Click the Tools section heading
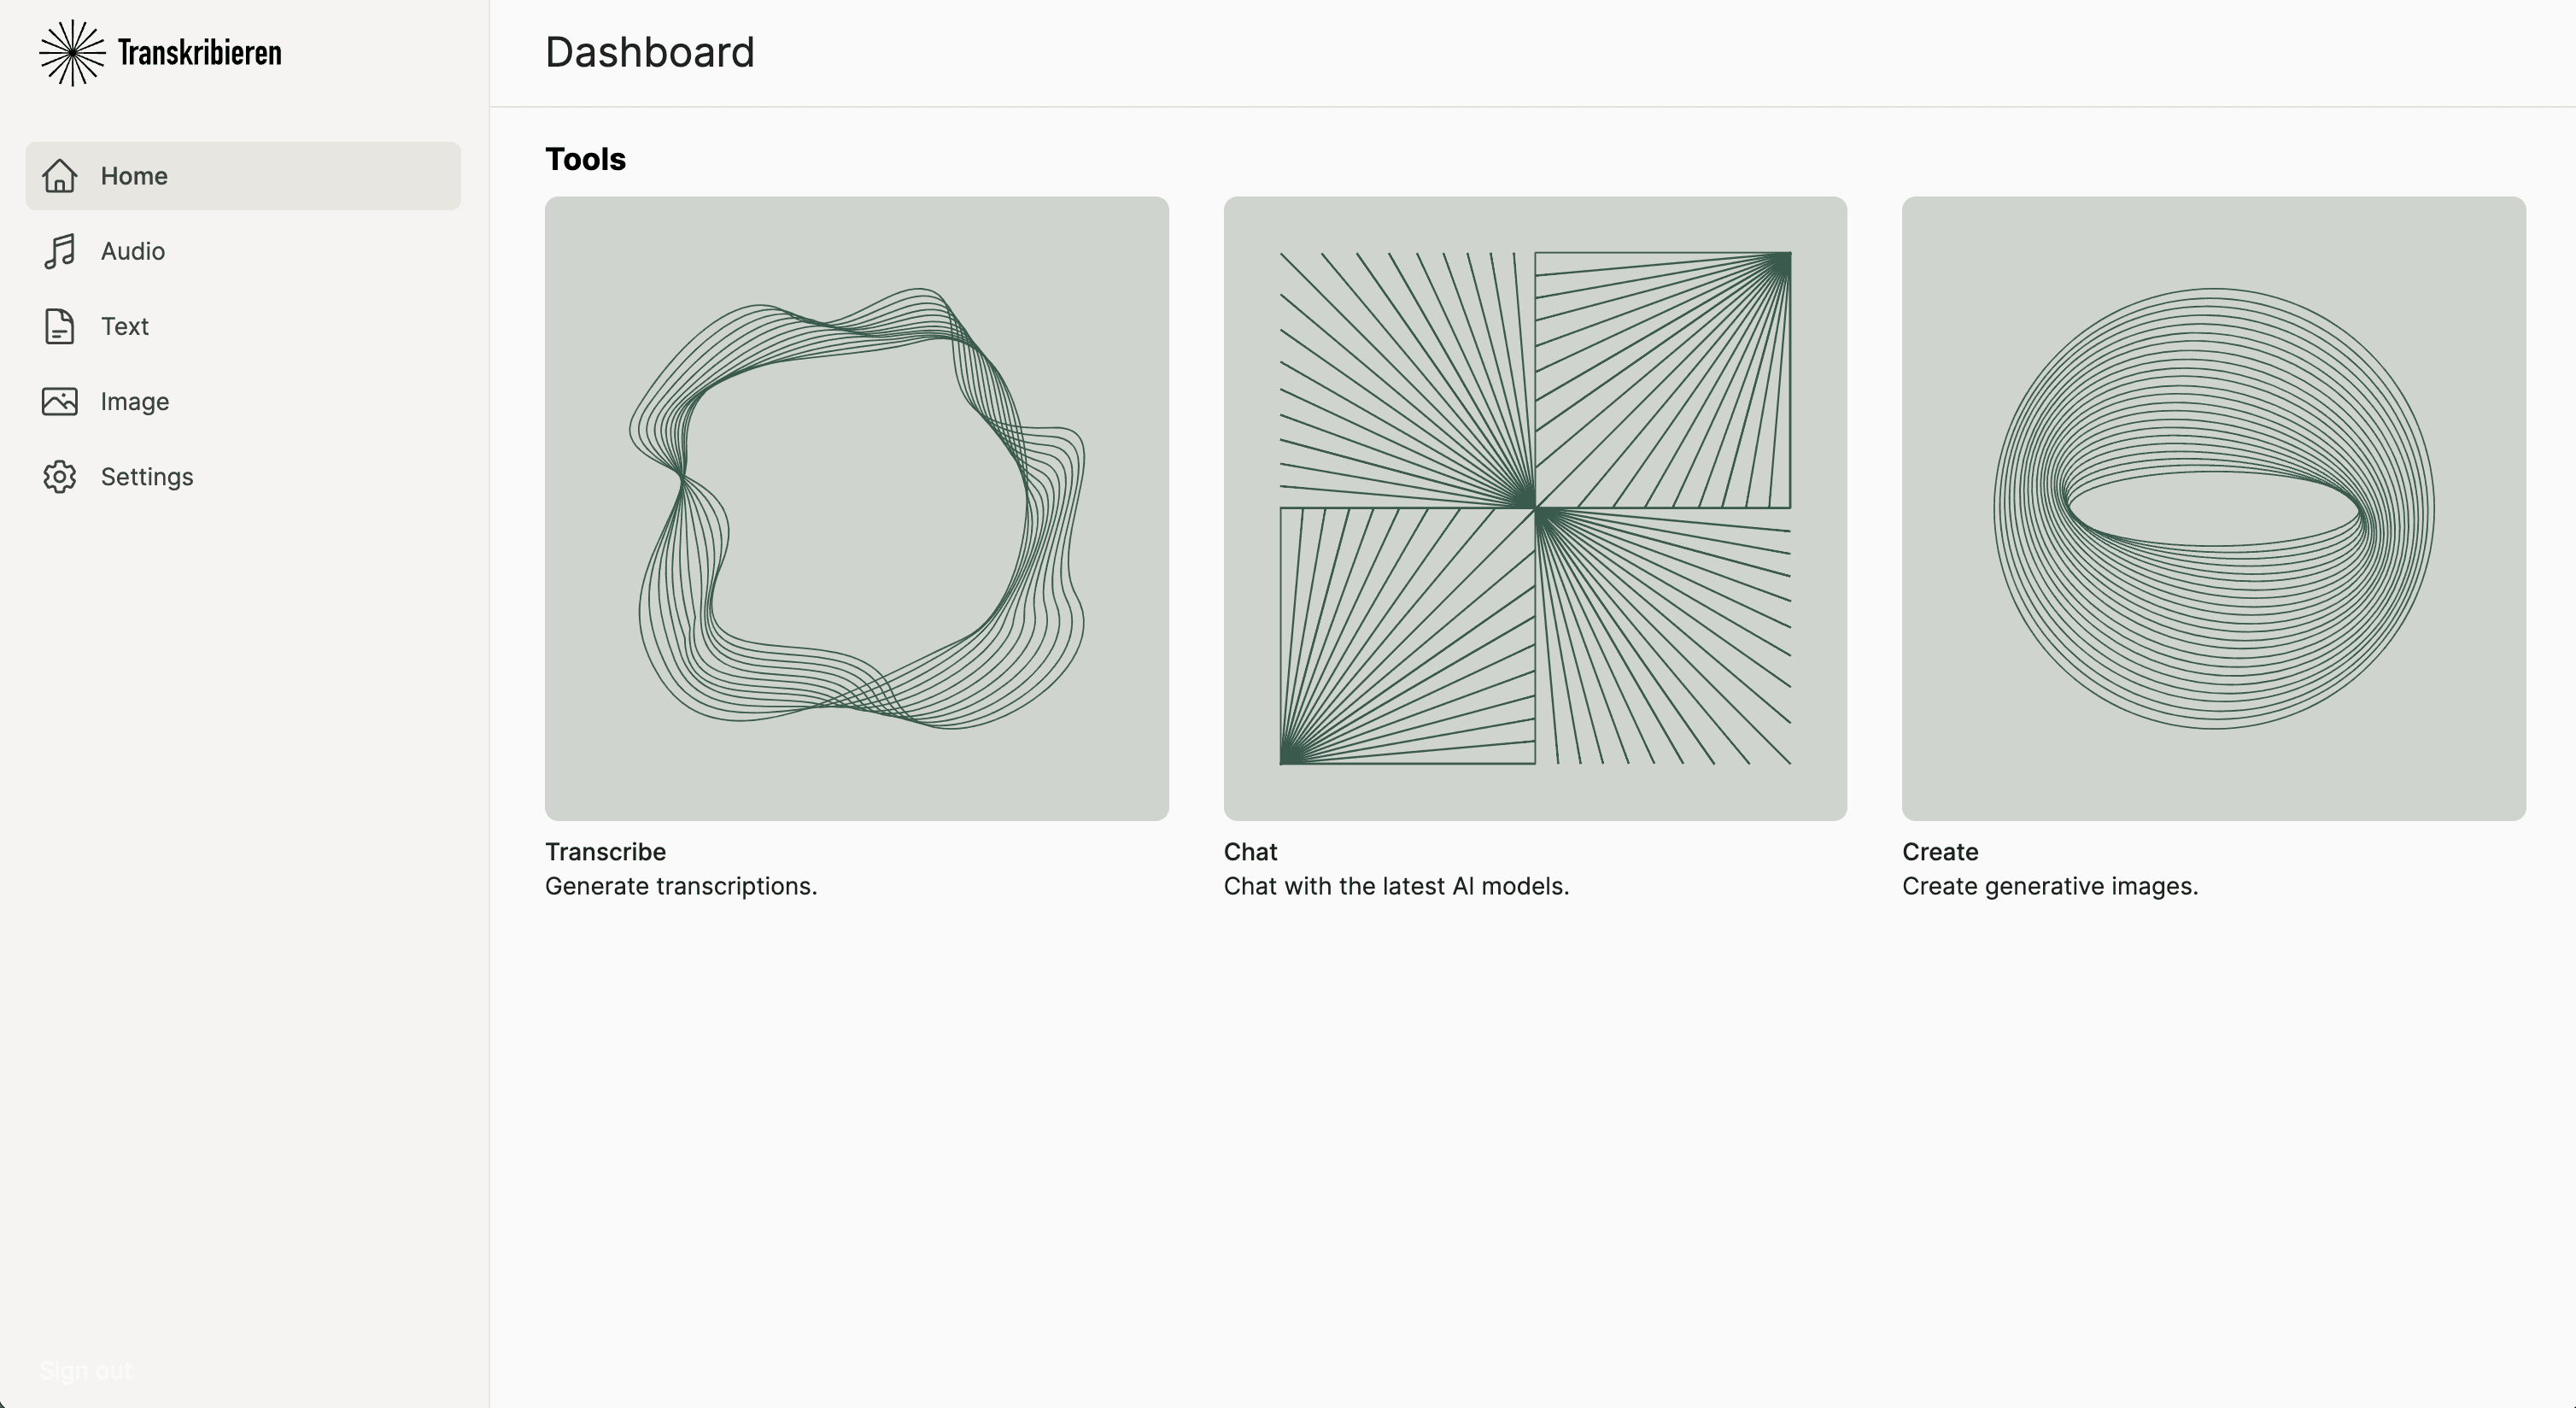This screenshot has height=1408, width=2576. tap(584, 158)
